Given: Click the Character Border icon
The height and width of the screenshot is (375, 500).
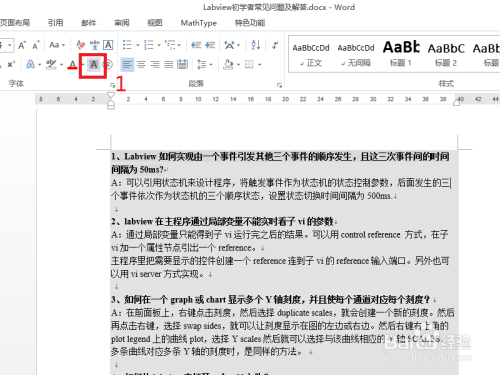Looking at the screenshot, I should (108, 45).
